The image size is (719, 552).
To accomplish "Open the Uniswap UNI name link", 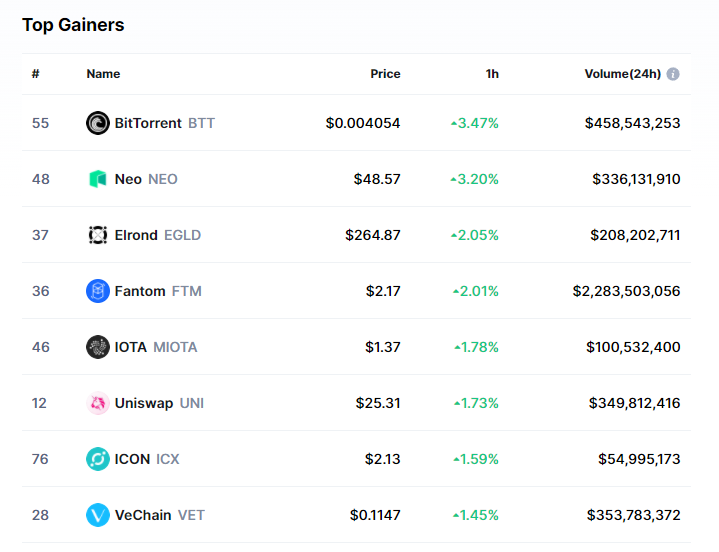I will pyautogui.click(x=159, y=403).
